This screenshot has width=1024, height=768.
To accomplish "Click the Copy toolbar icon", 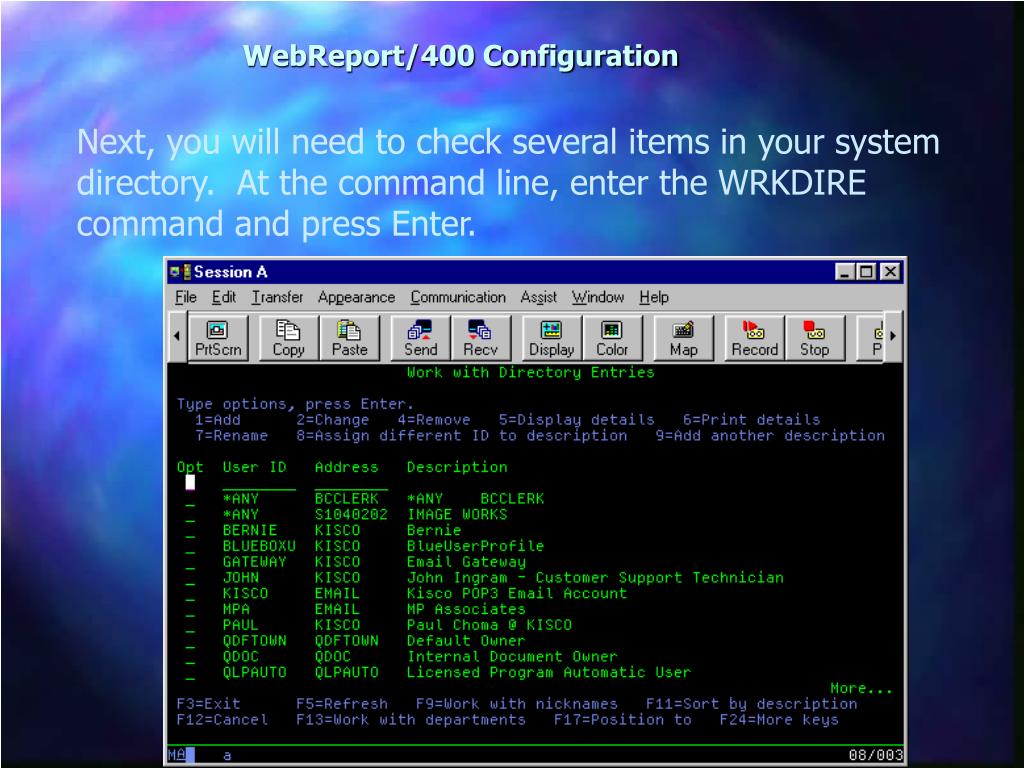I will pyautogui.click(x=289, y=338).
